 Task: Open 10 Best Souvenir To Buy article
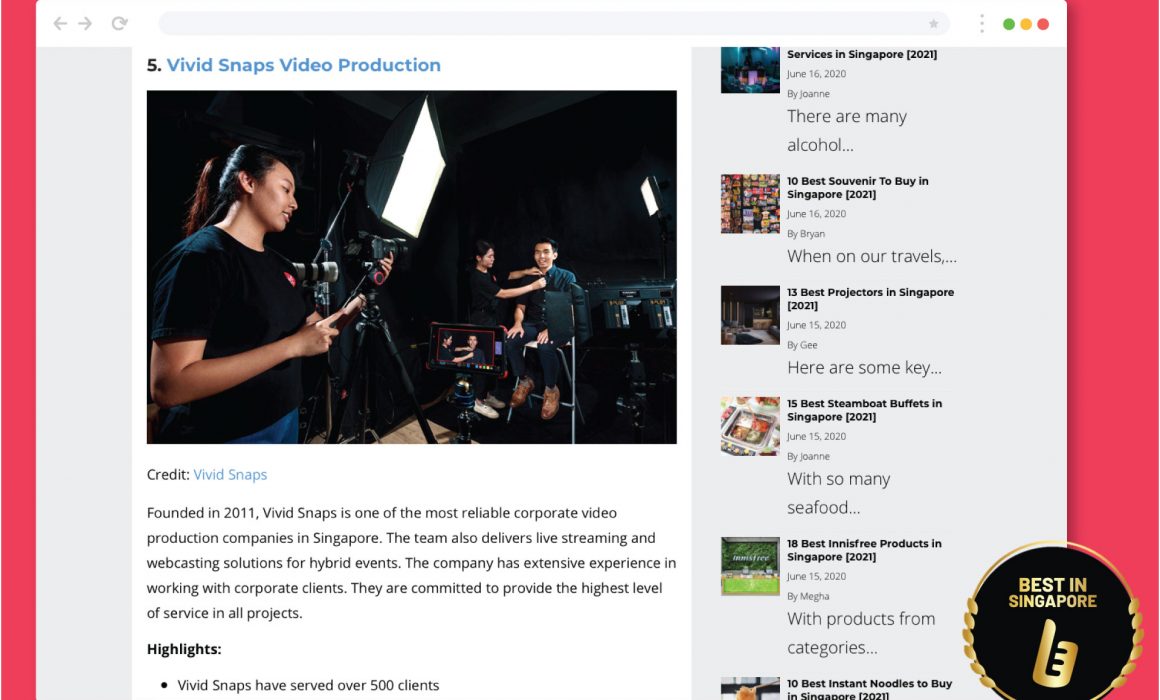coord(857,188)
